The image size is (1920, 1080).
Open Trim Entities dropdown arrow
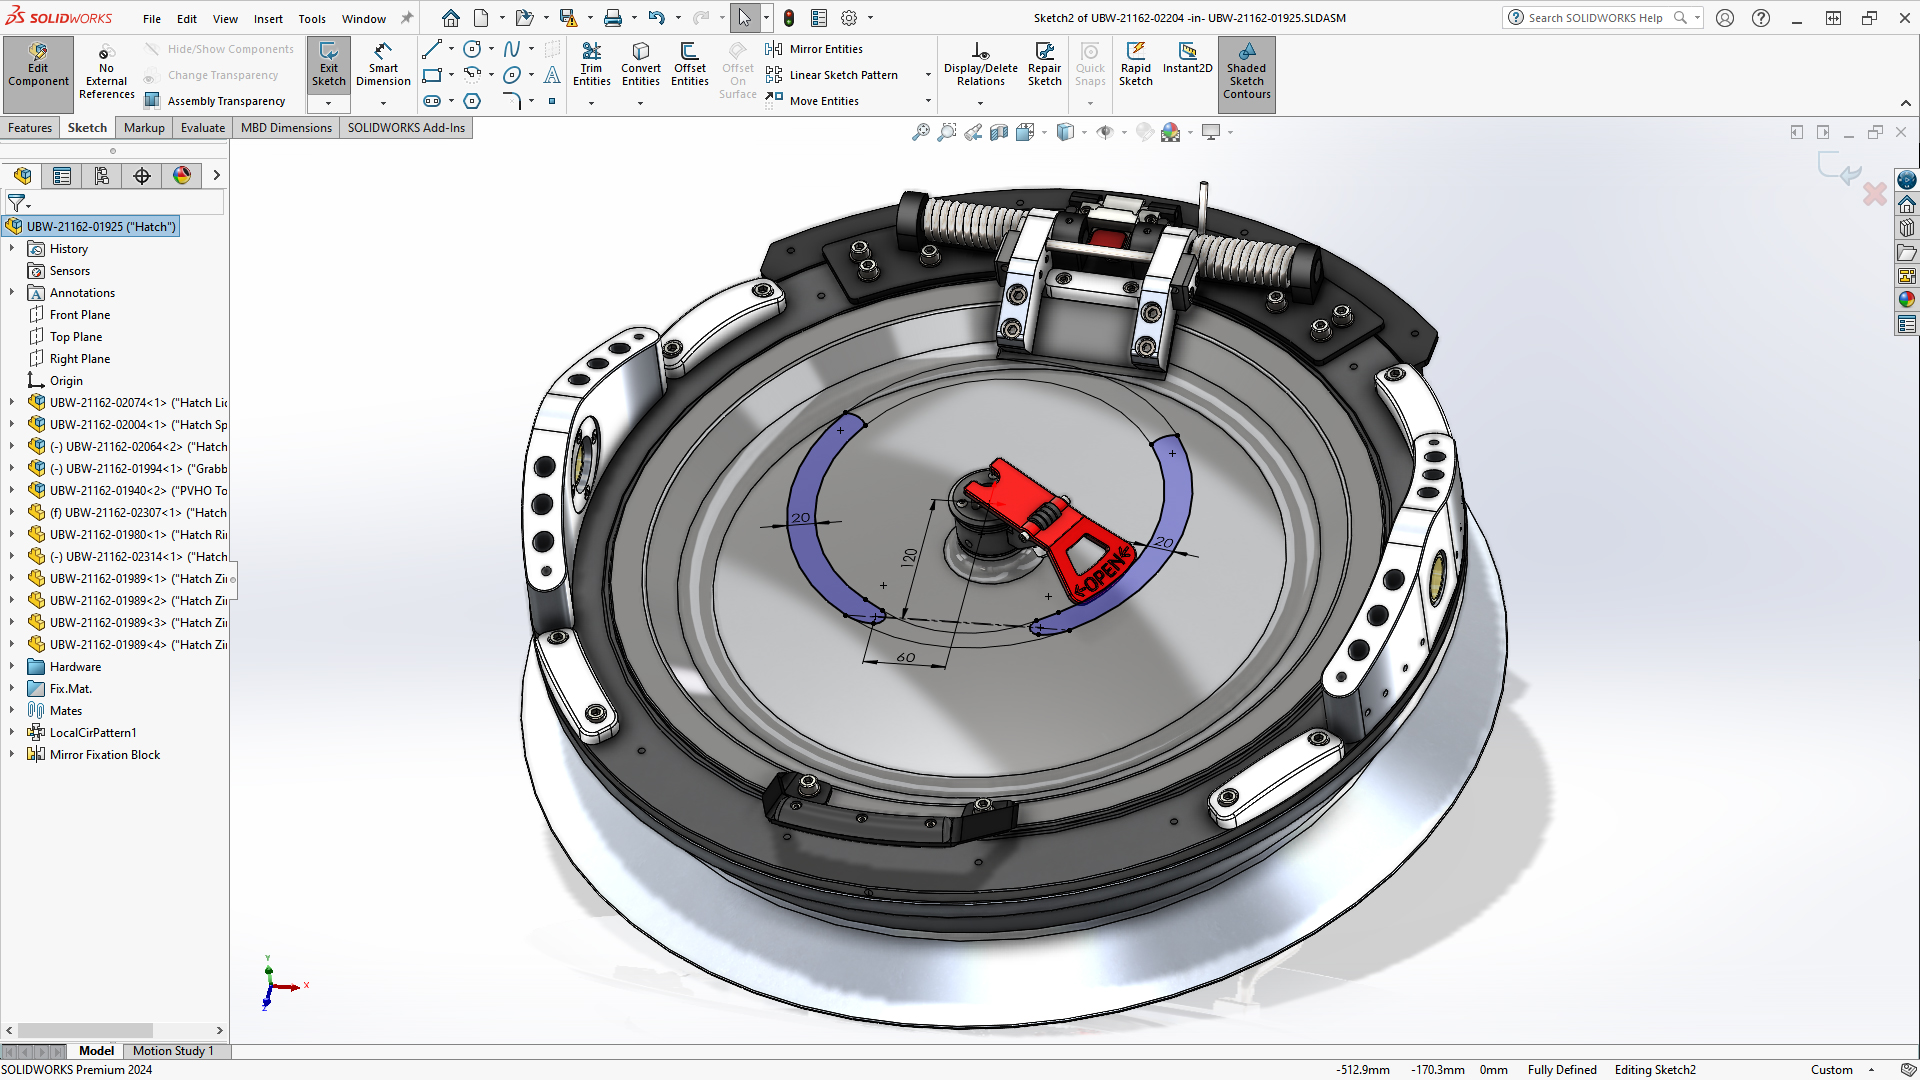pyautogui.click(x=591, y=103)
